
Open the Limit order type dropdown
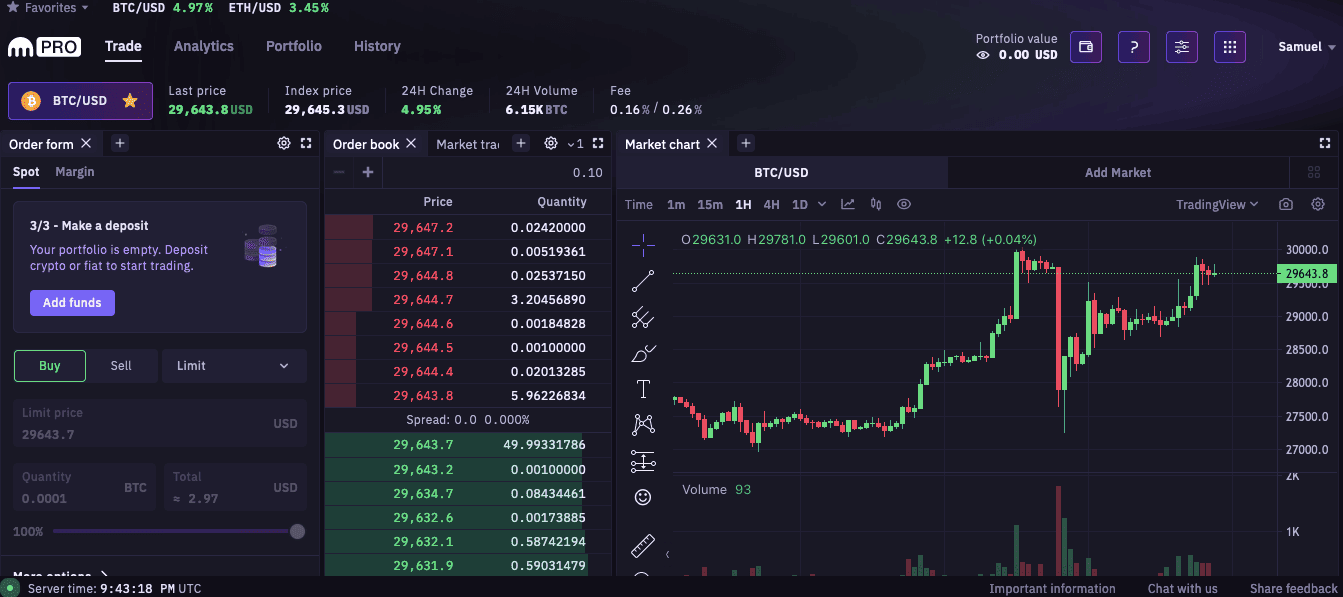click(234, 366)
